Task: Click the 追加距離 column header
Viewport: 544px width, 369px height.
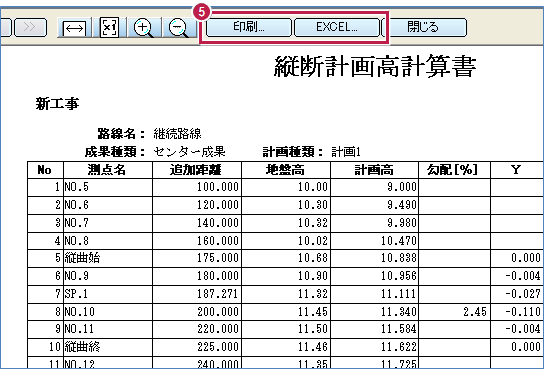Action: [197, 170]
